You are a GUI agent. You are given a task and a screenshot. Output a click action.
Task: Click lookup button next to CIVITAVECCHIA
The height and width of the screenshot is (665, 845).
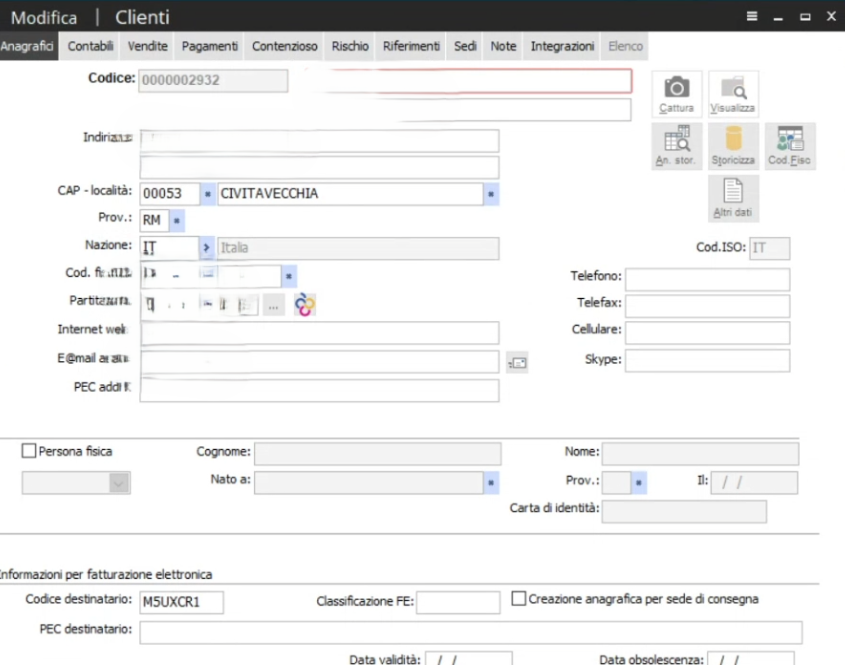[491, 194]
